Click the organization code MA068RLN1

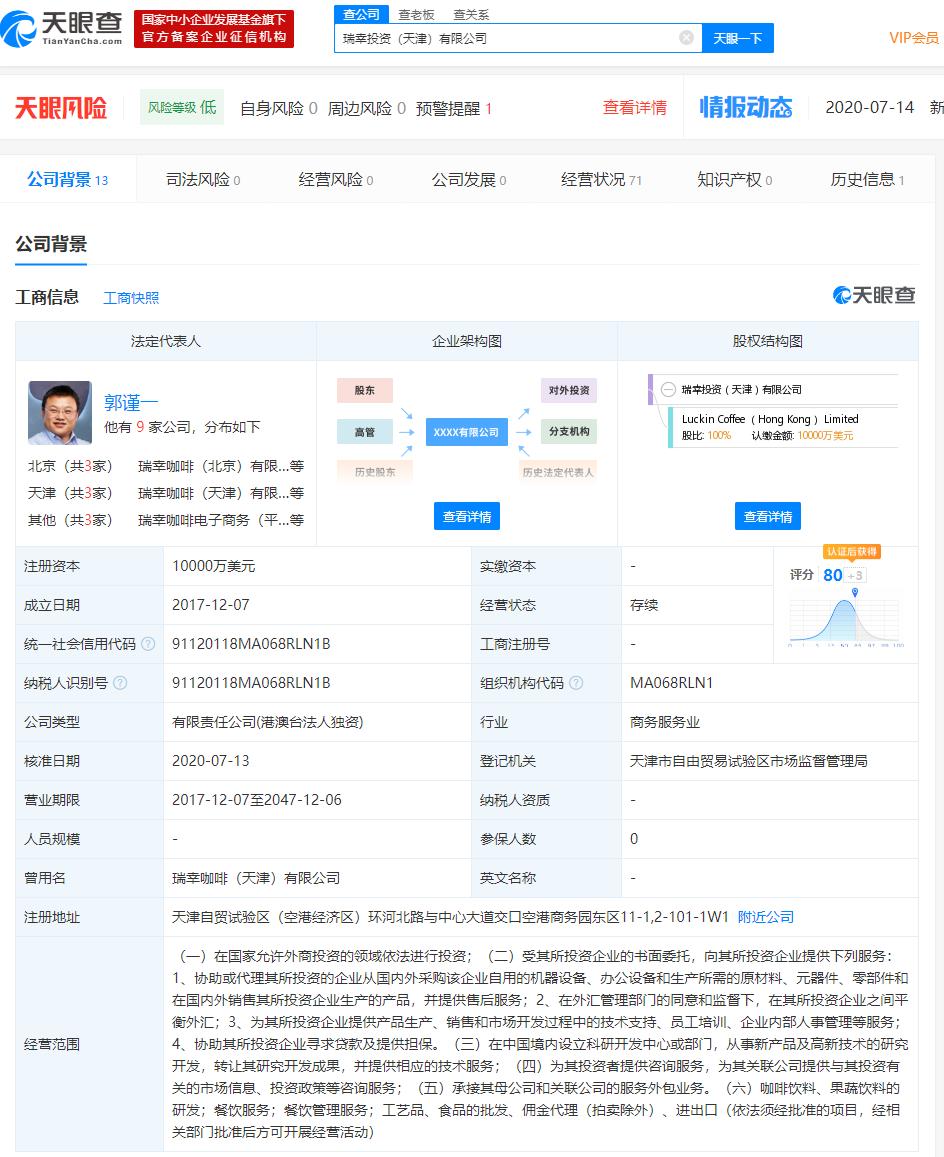[672, 683]
